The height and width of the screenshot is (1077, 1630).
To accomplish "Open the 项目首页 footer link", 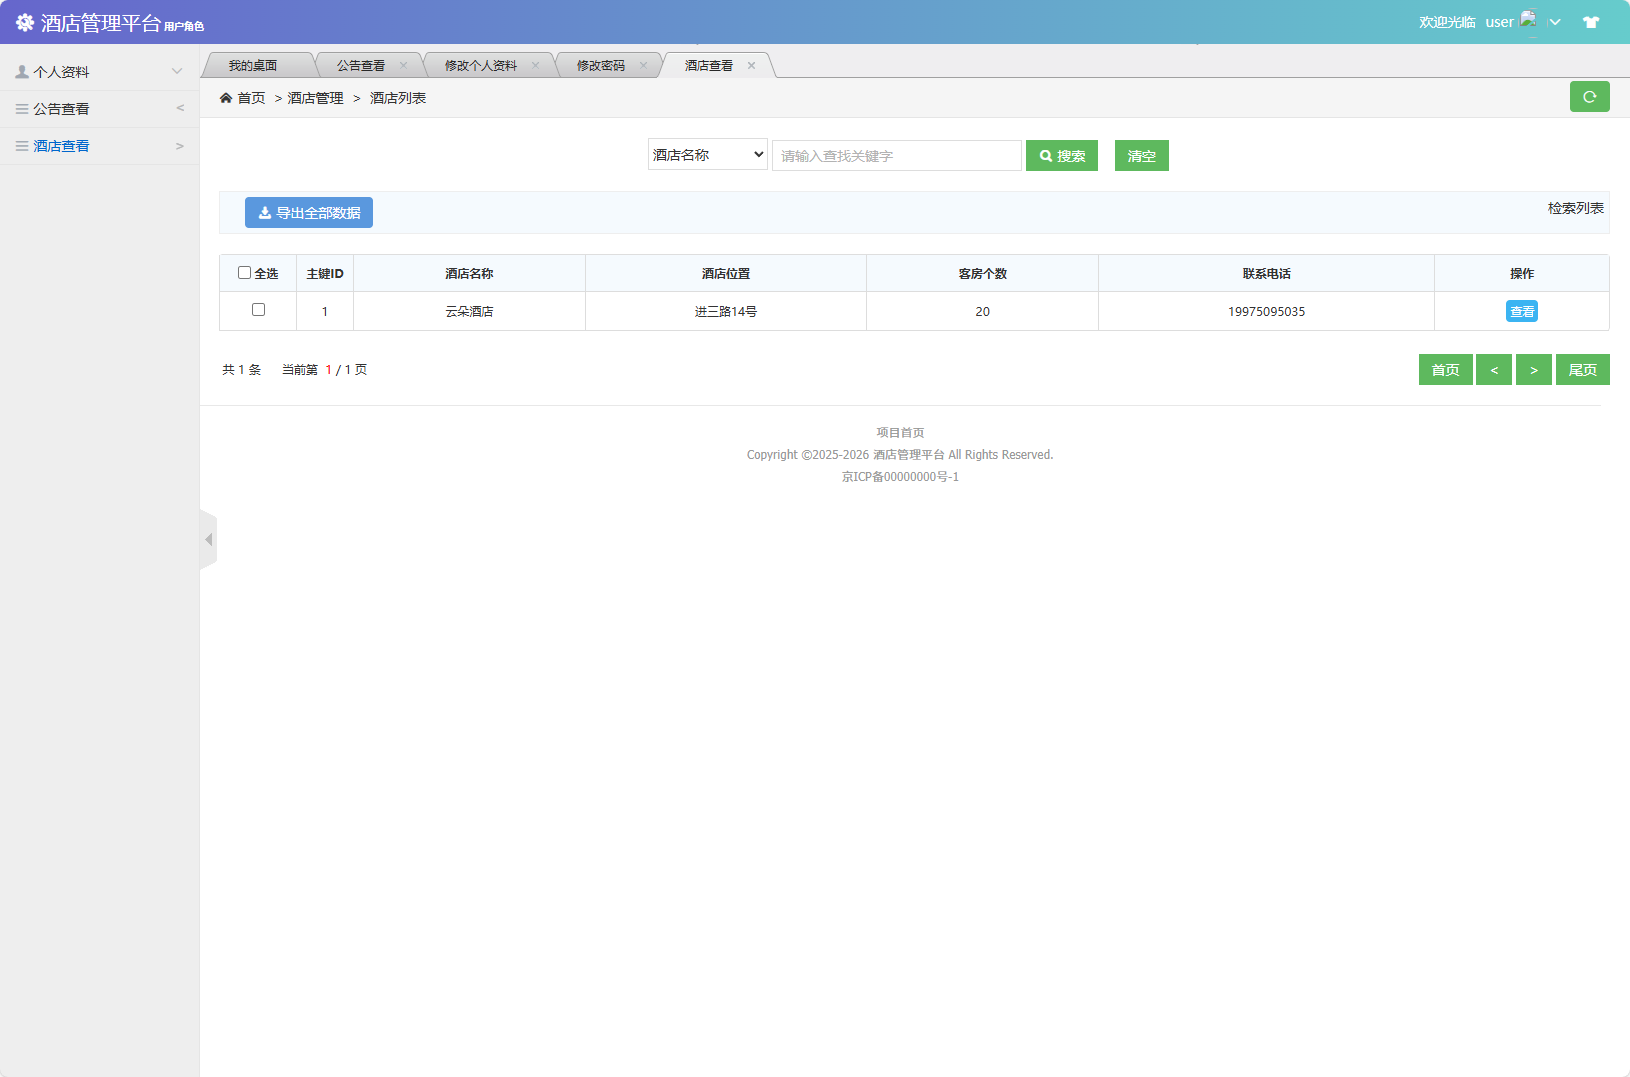I will [x=900, y=433].
